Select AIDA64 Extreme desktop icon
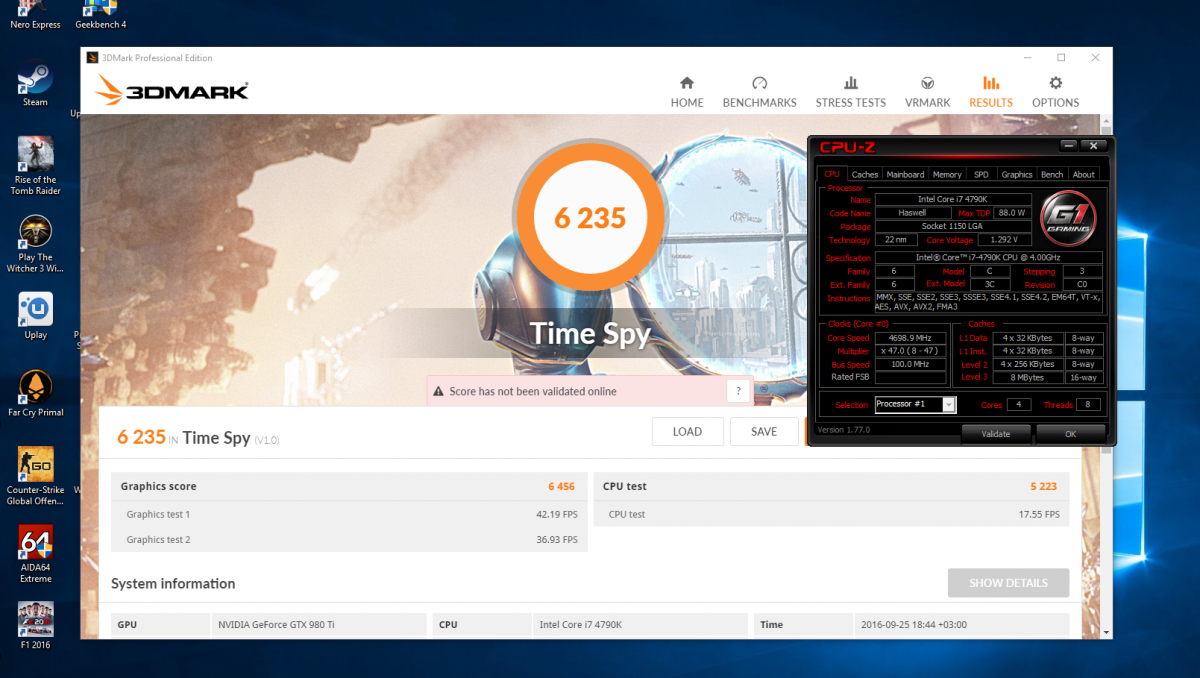This screenshot has height=678, width=1200. (36, 555)
